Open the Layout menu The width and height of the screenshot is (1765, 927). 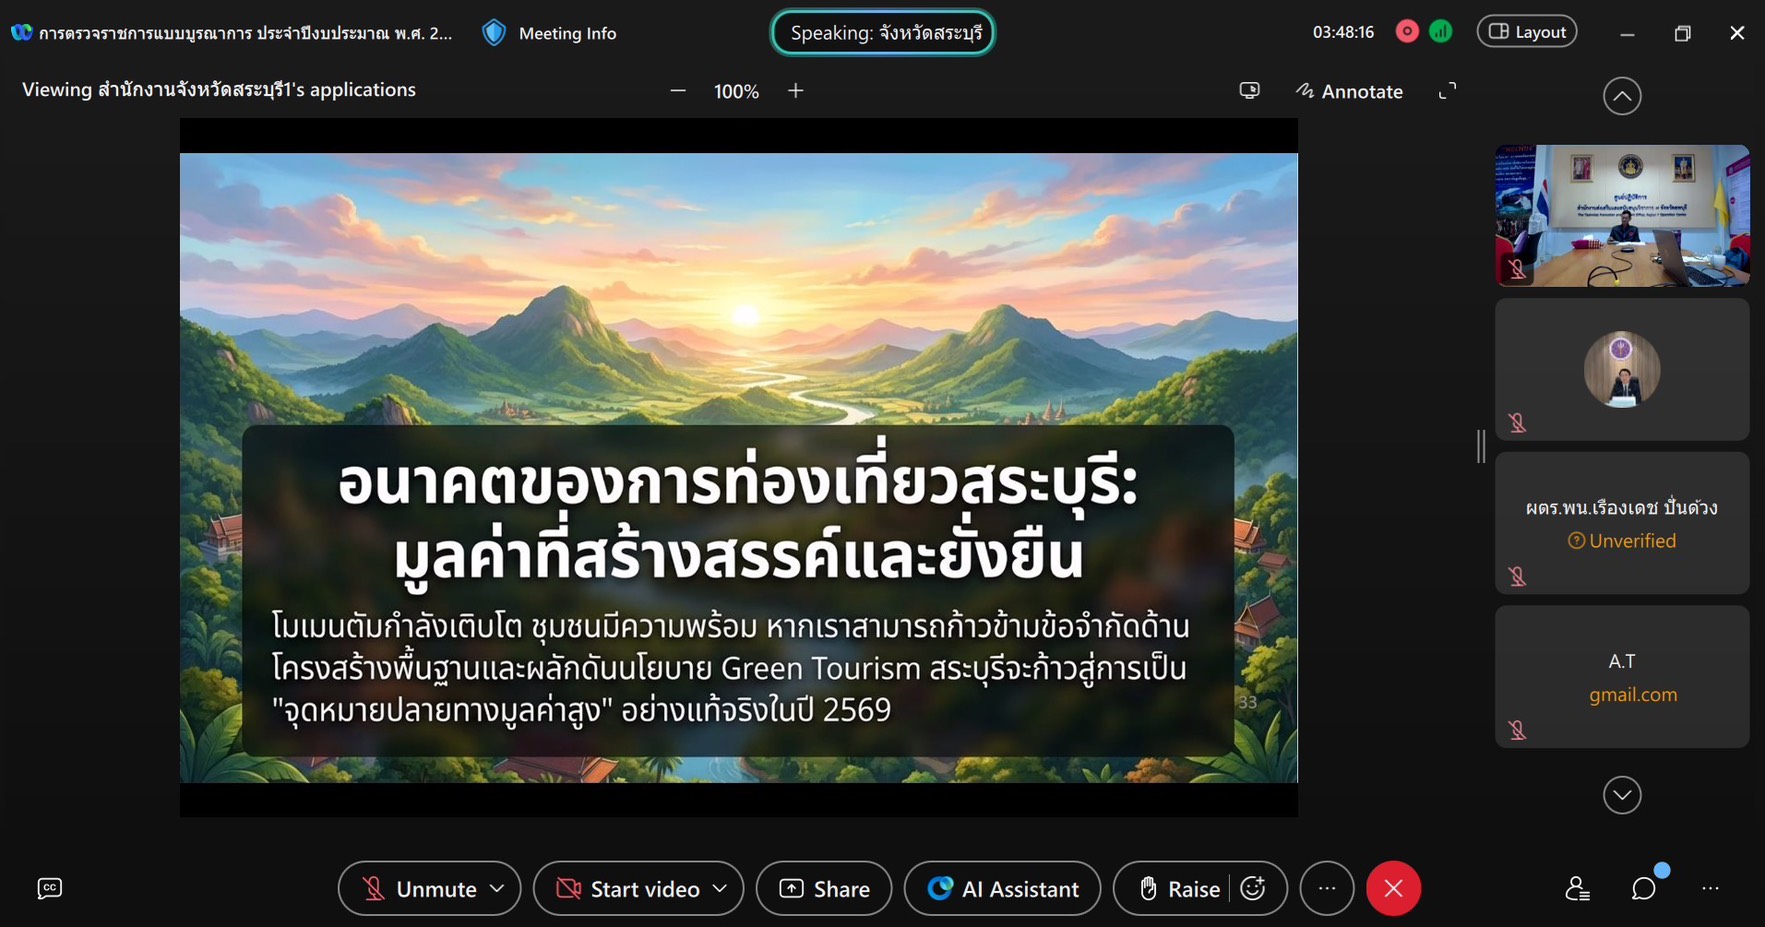pyautogui.click(x=1527, y=32)
